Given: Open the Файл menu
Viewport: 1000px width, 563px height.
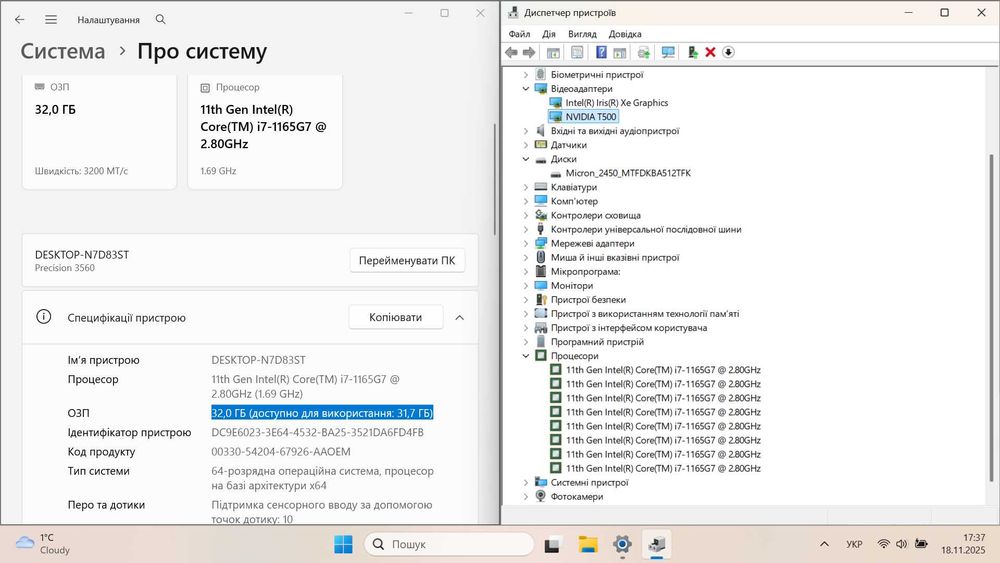Looking at the screenshot, I should (x=519, y=34).
